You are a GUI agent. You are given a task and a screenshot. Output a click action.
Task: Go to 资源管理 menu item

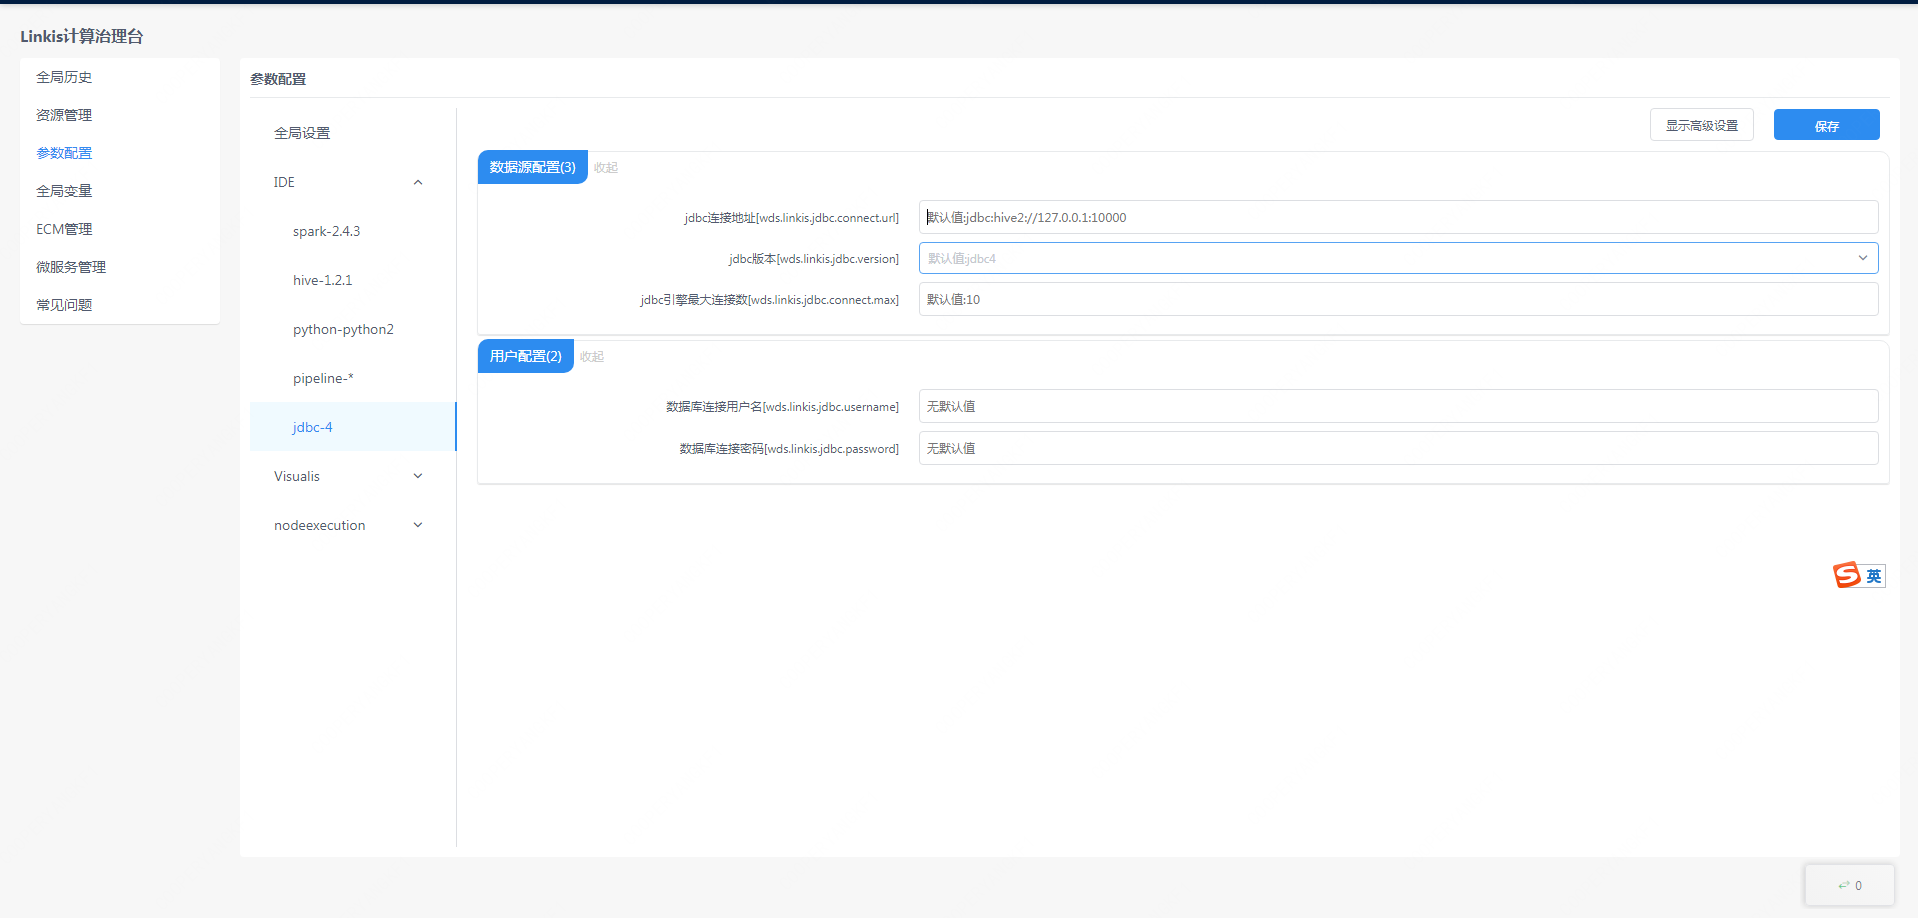coord(64,115)
